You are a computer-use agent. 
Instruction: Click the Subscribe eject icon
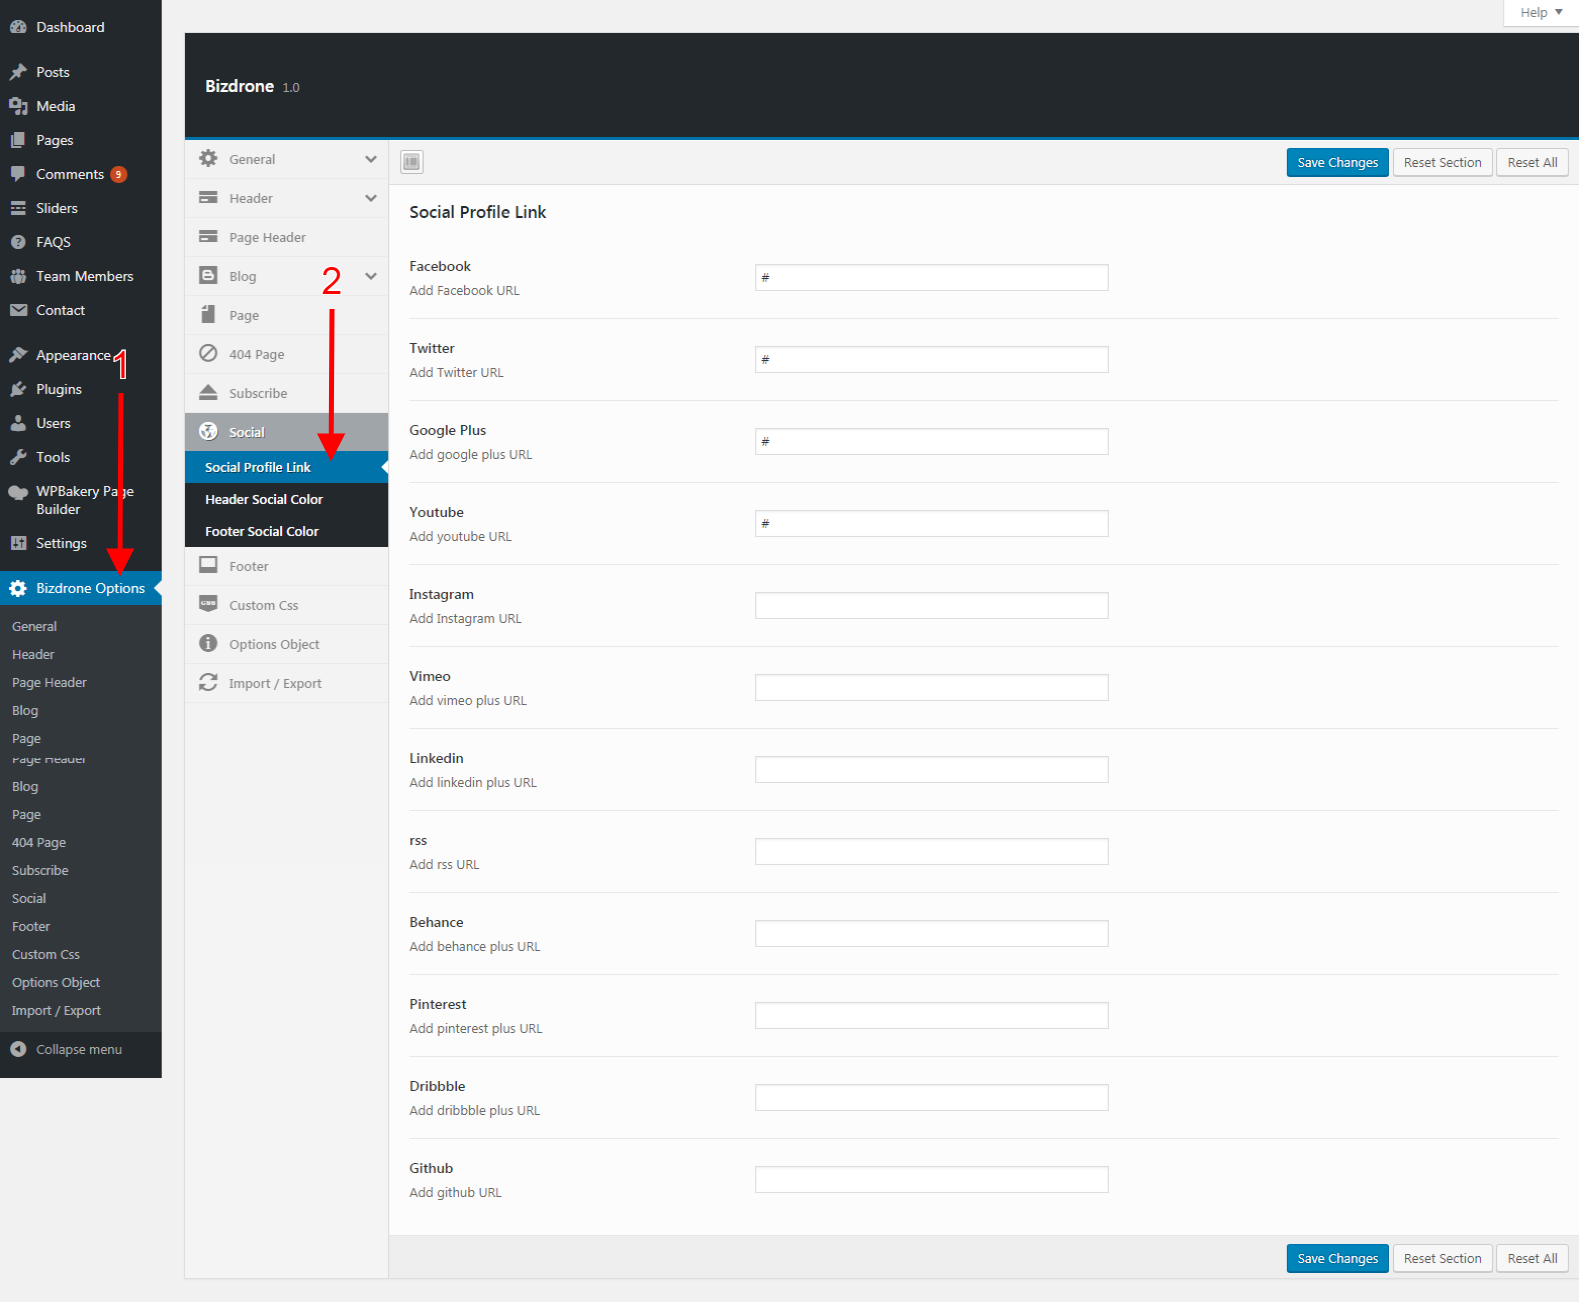(208, 392)
